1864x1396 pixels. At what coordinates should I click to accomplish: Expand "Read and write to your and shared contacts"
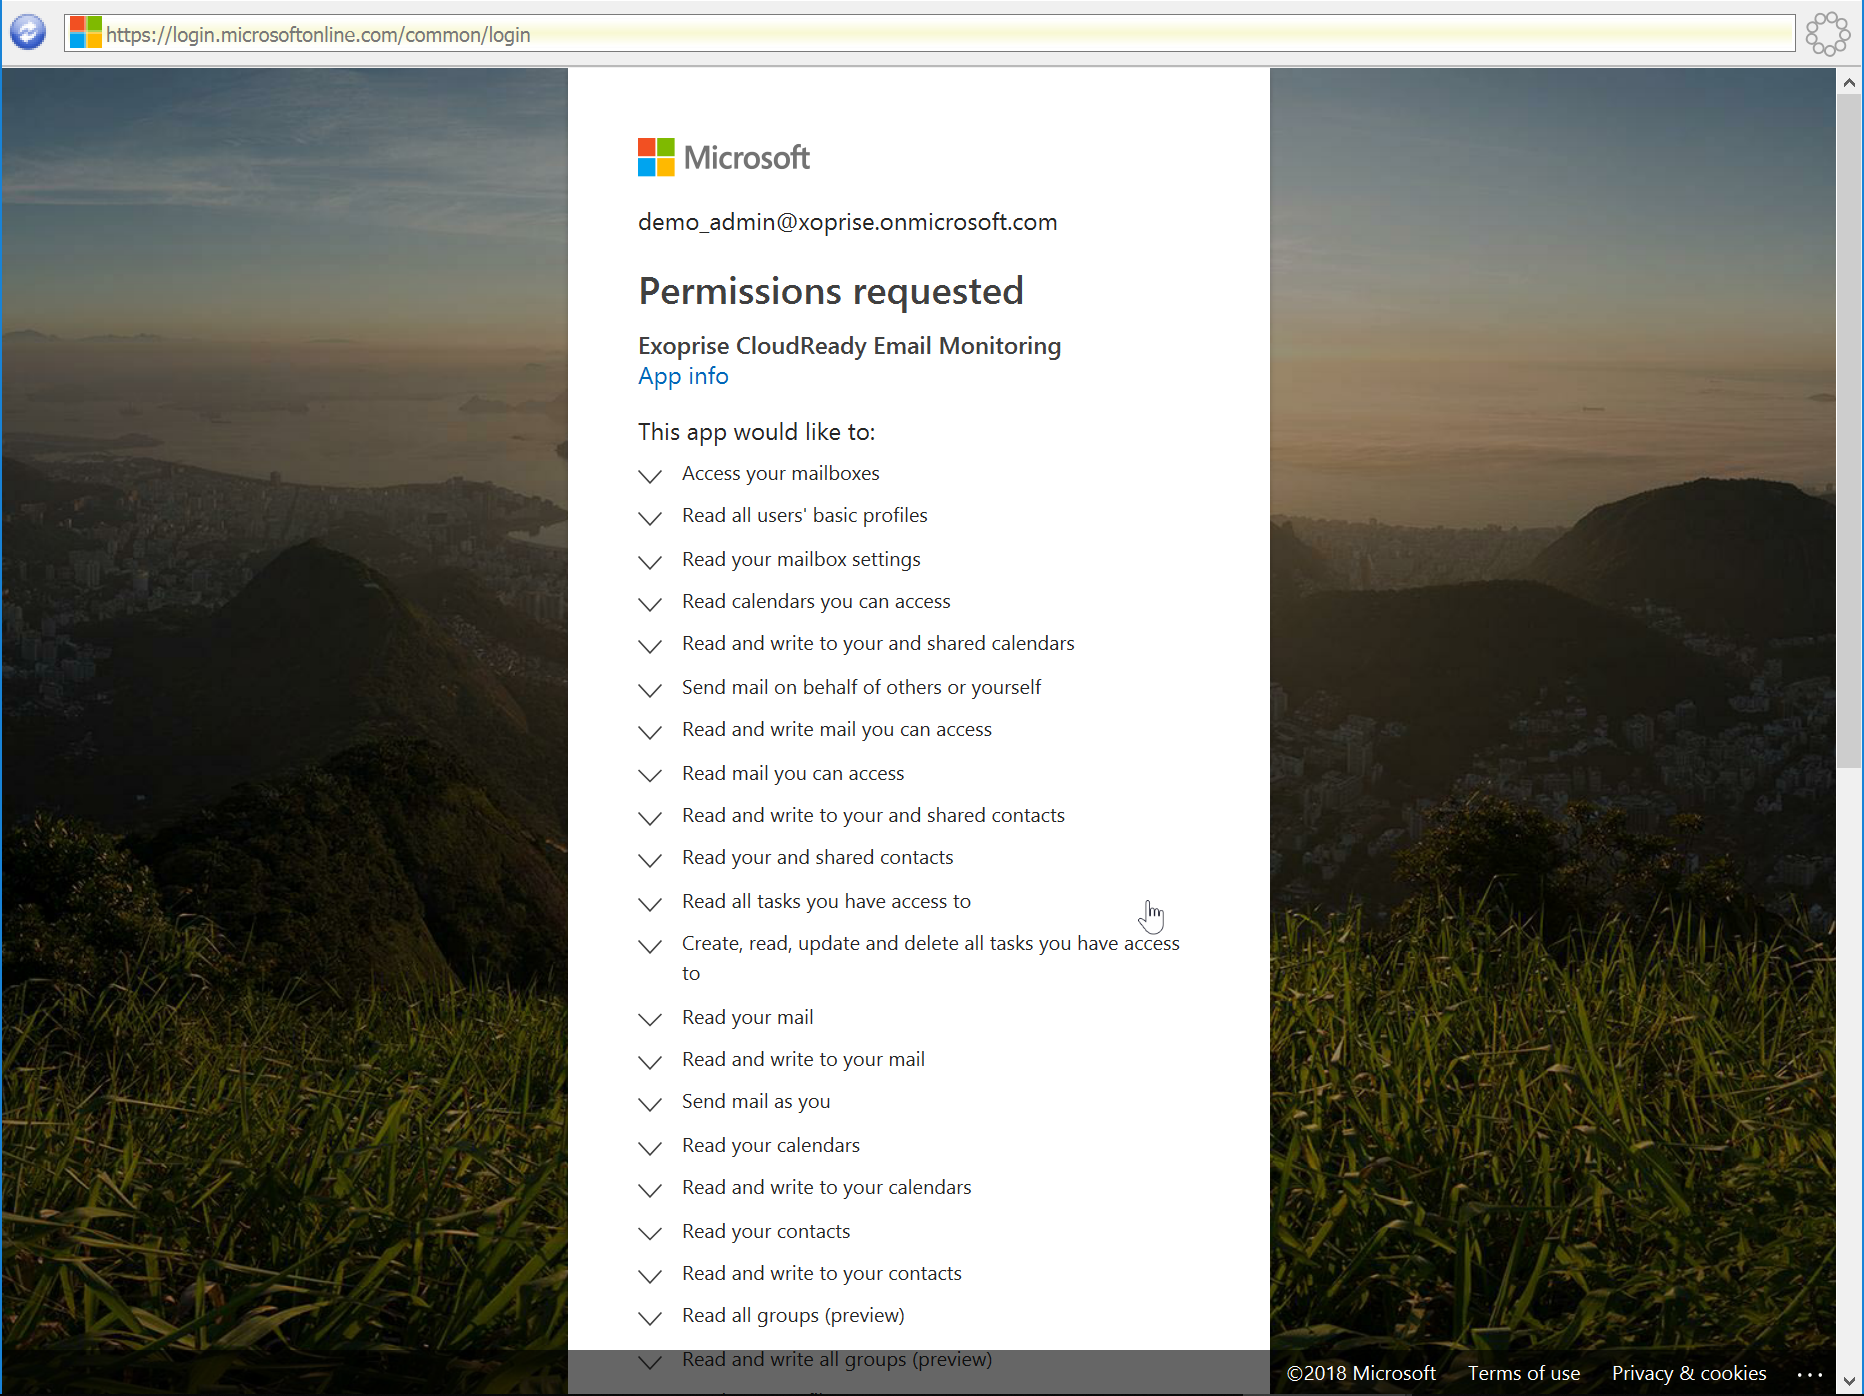(650, 817)
